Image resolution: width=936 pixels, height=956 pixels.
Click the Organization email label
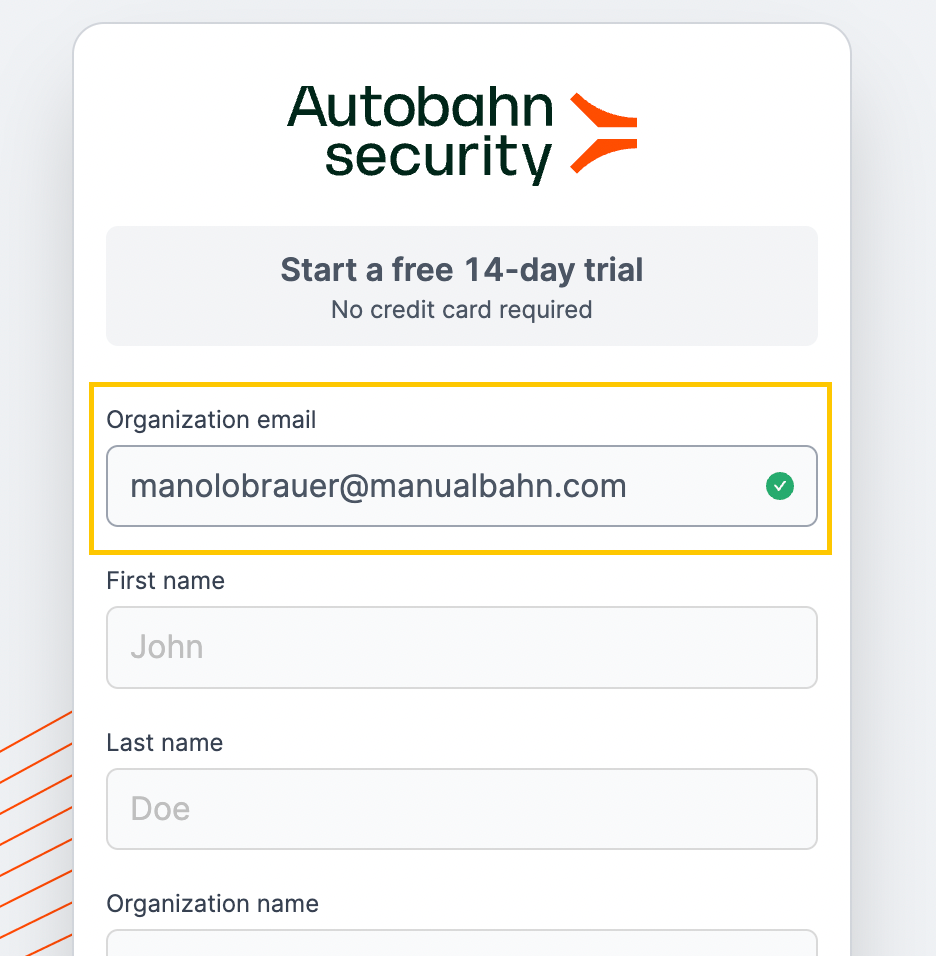point(211,419)
